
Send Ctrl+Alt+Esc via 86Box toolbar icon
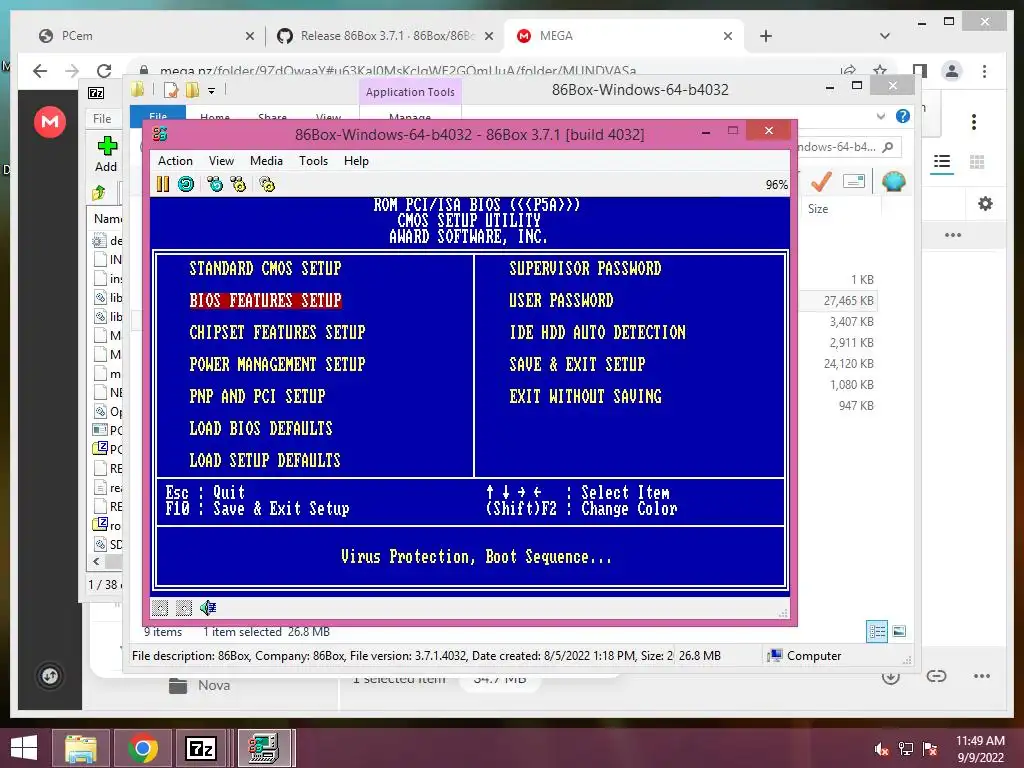[238, 184]
